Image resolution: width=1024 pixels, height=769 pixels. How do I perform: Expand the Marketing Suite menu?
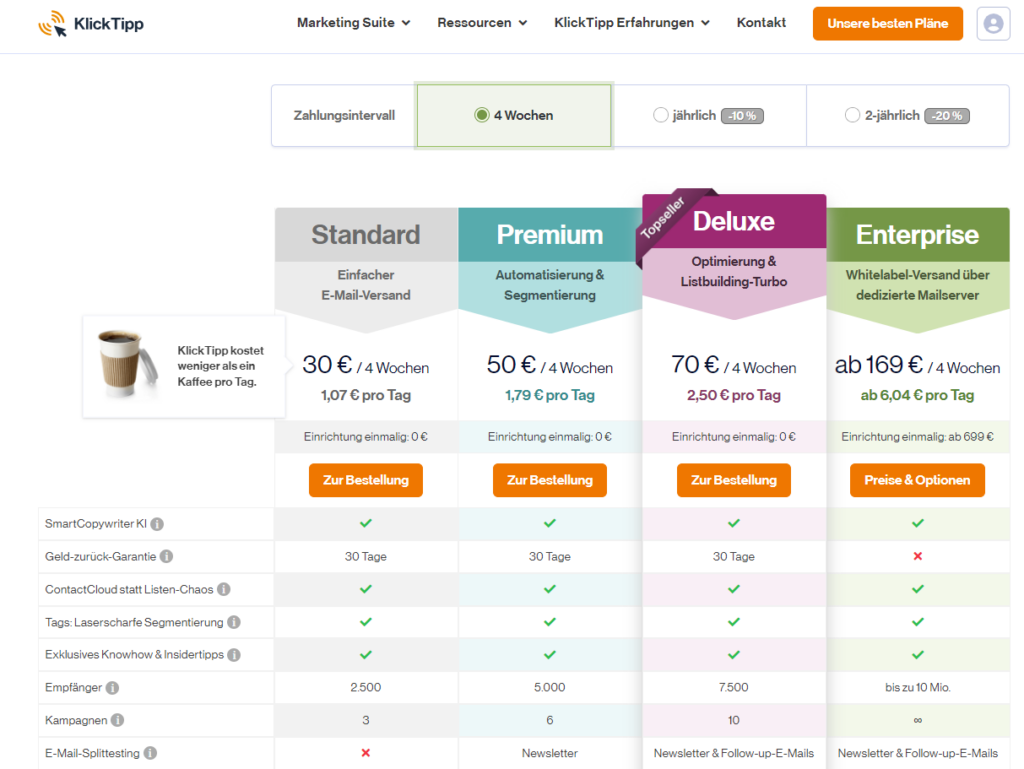pyautogui.click(x=353, y=23)
